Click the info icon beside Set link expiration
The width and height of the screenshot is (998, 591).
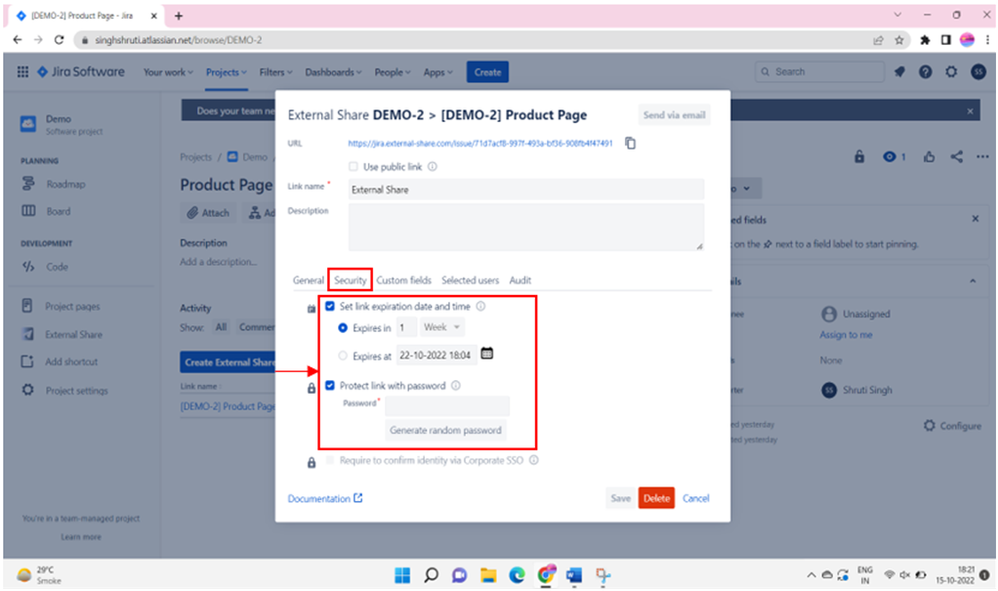click(481, 306)
